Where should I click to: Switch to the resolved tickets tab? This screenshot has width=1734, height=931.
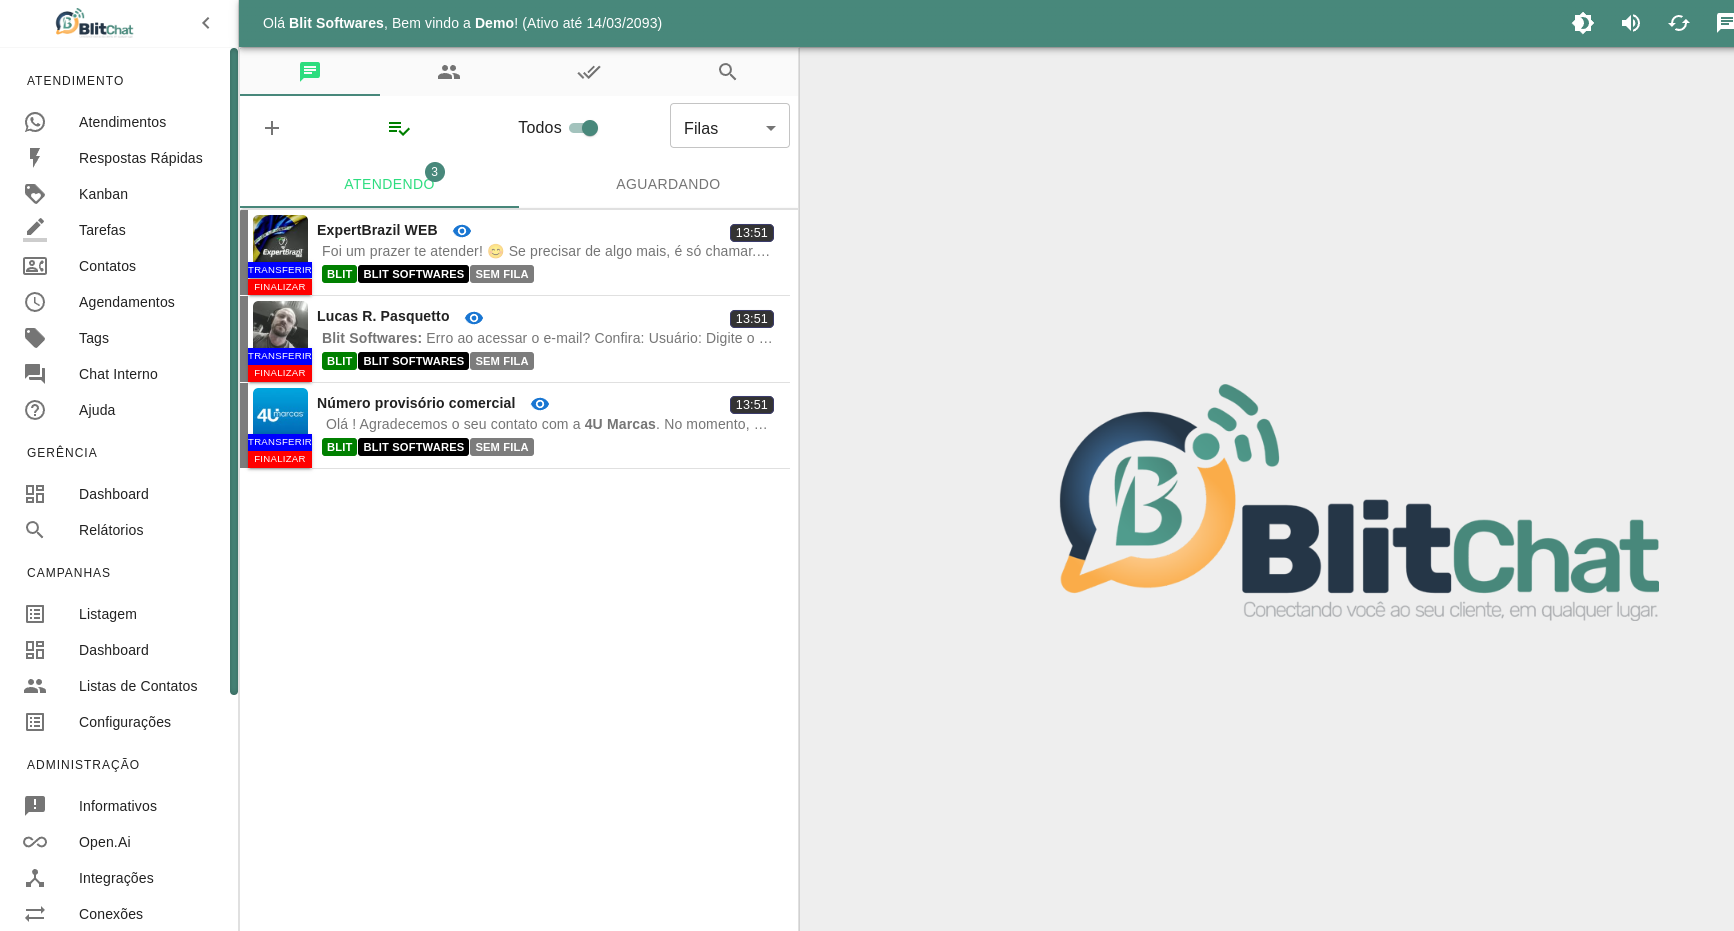(588, 72)
